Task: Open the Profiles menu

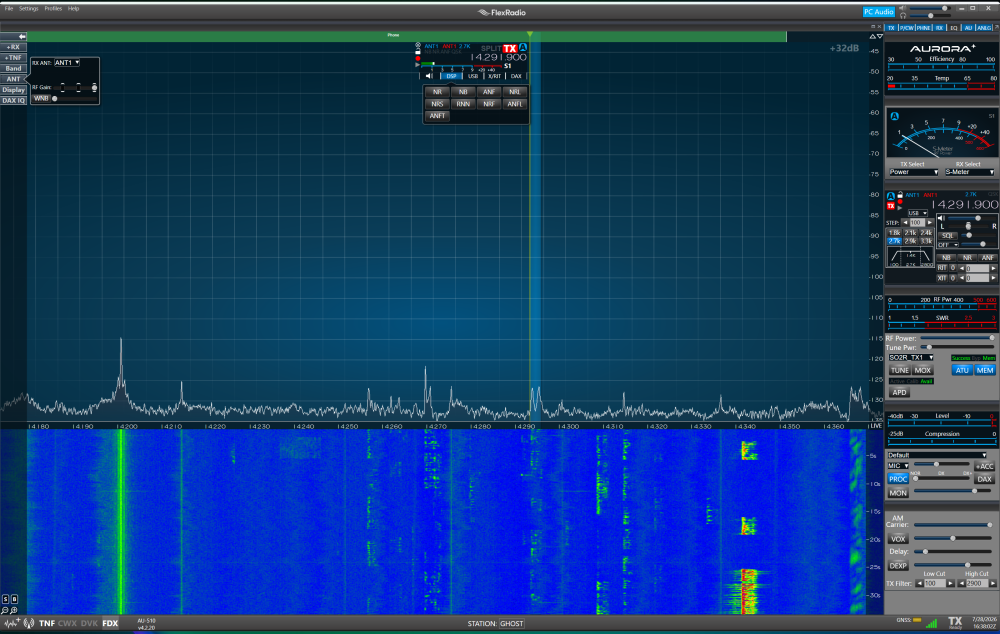Action: pyautogui.click(x=53, y=8)
